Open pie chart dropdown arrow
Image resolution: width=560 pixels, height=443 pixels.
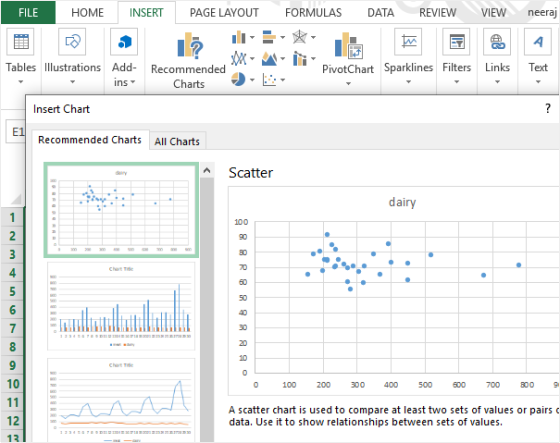[252, 80]
